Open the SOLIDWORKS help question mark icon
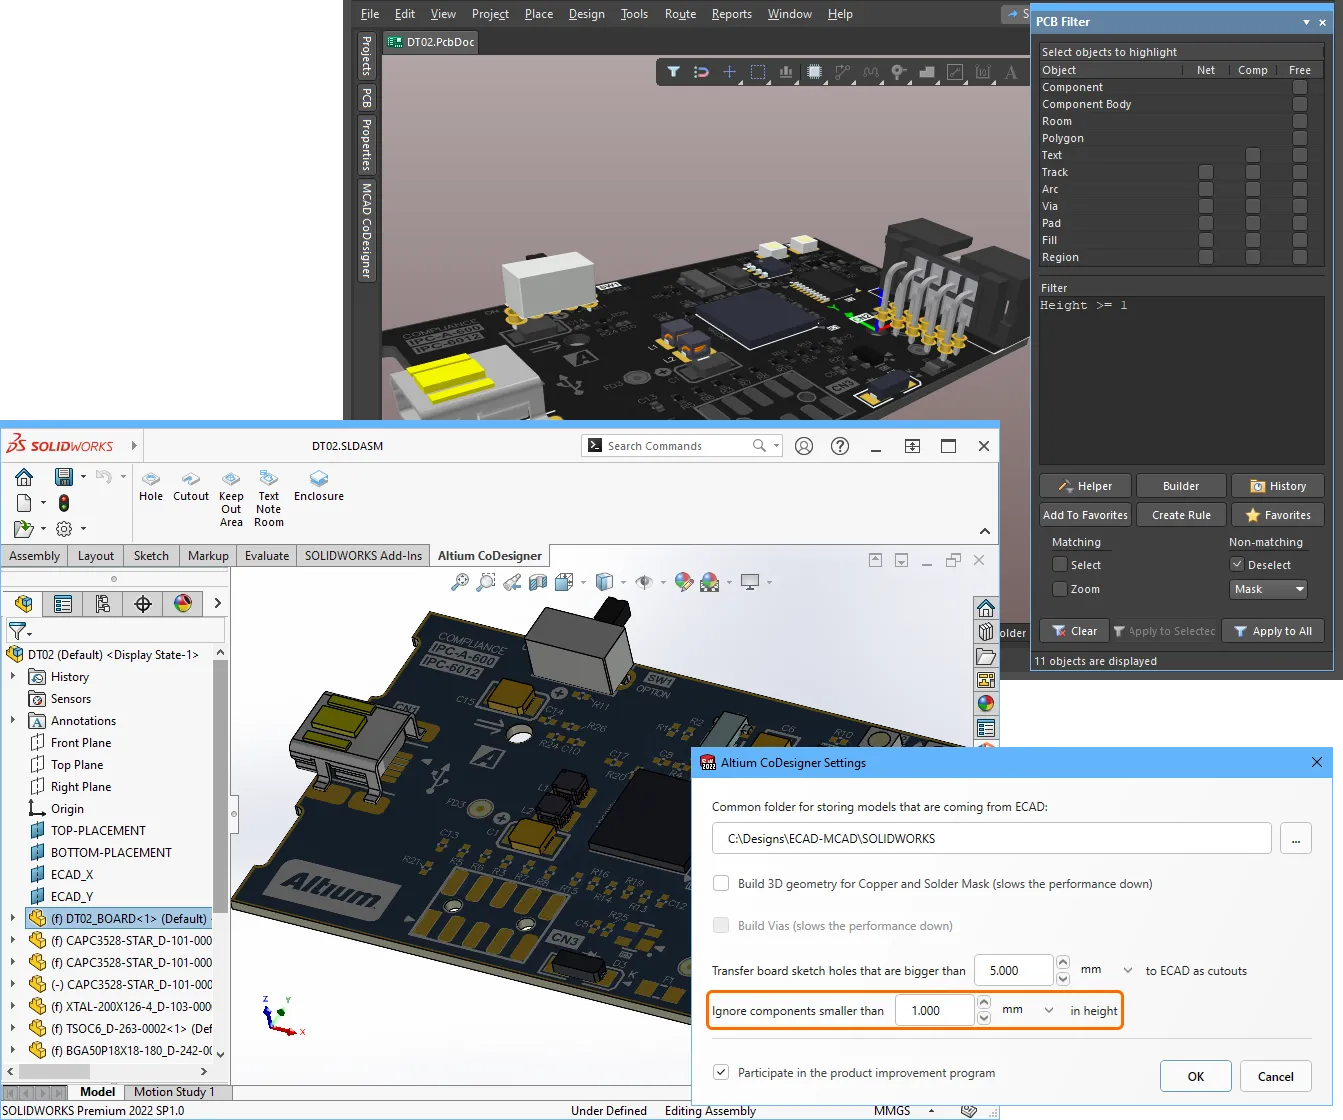1343x1120 pixels. tap(840, 446)
